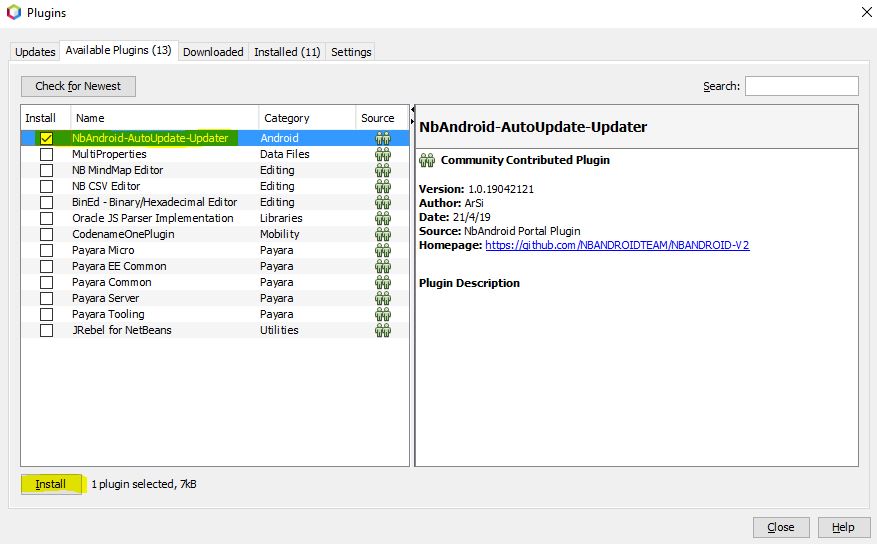Open Help for the Plugins dialog
The height and width of the screenshot is (544, 877).
[843, 527]
